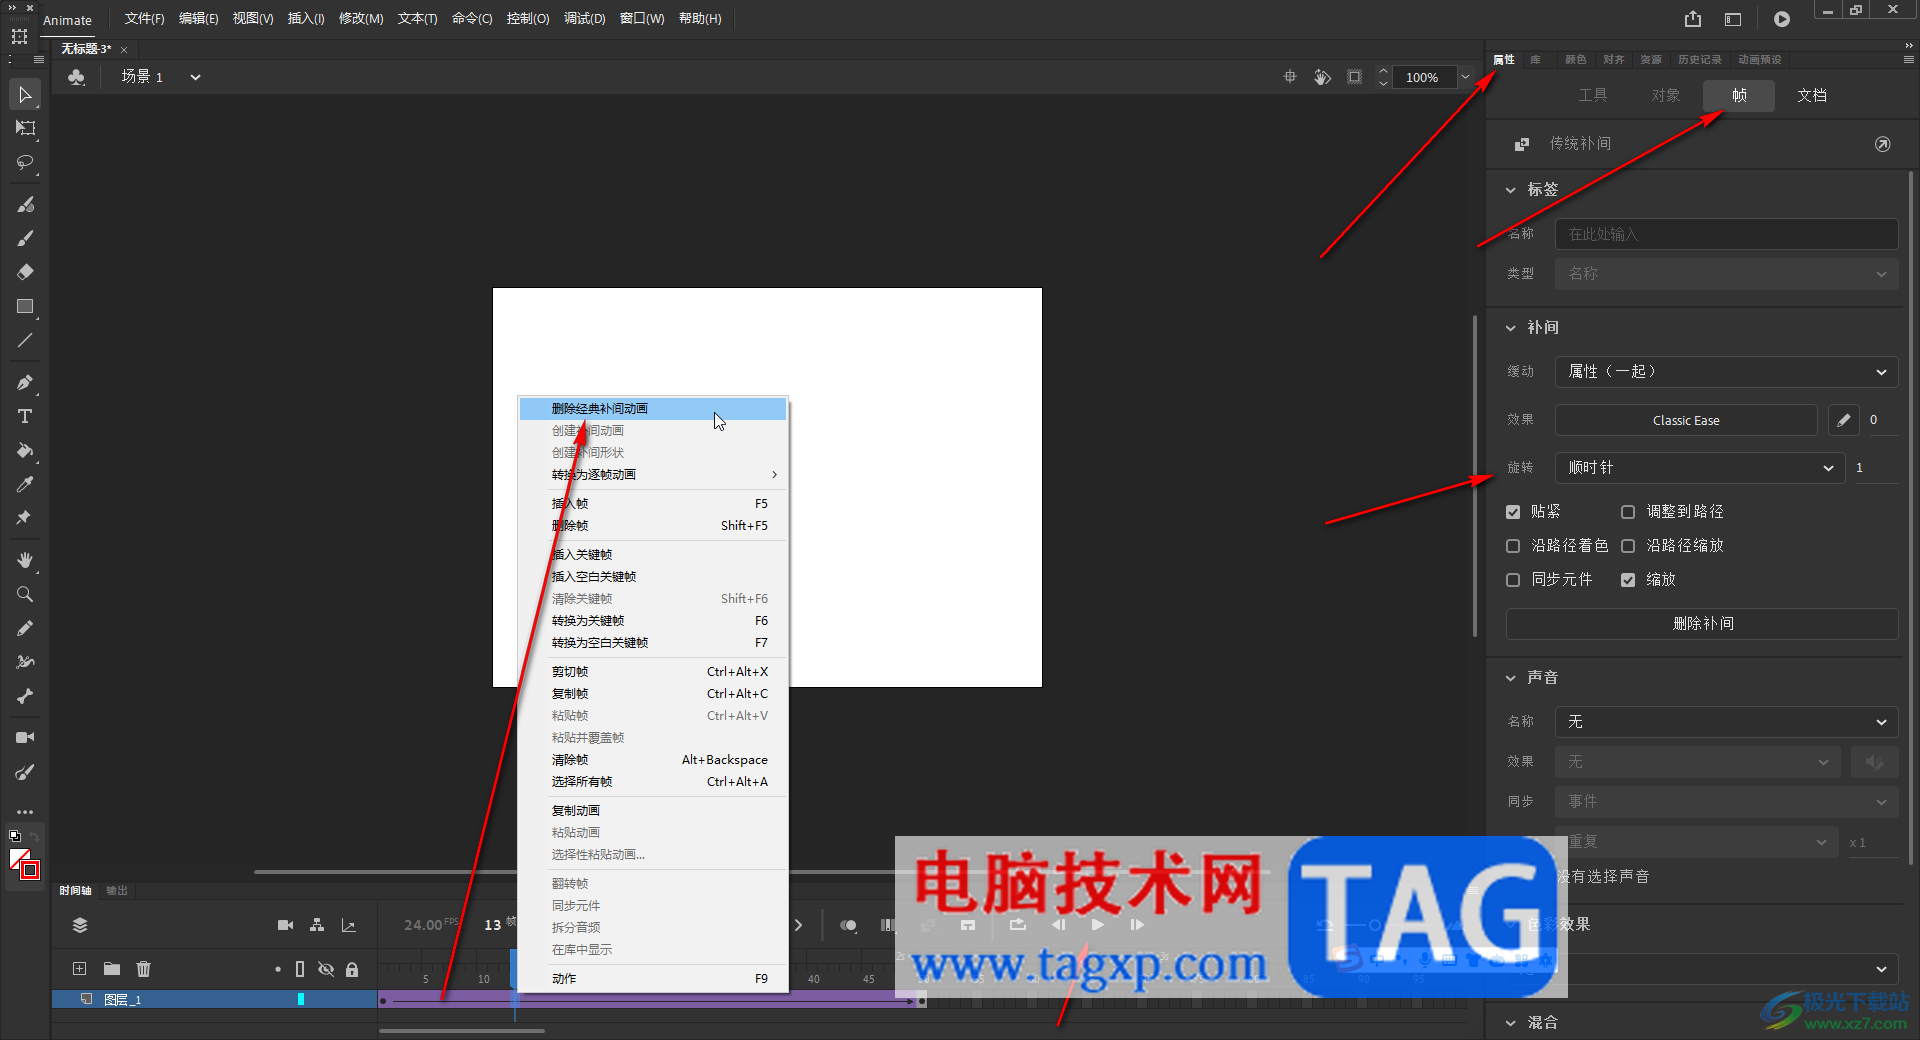Click the timeline camera icon
1920x1040 pixels.
click(x=285, y=925)
